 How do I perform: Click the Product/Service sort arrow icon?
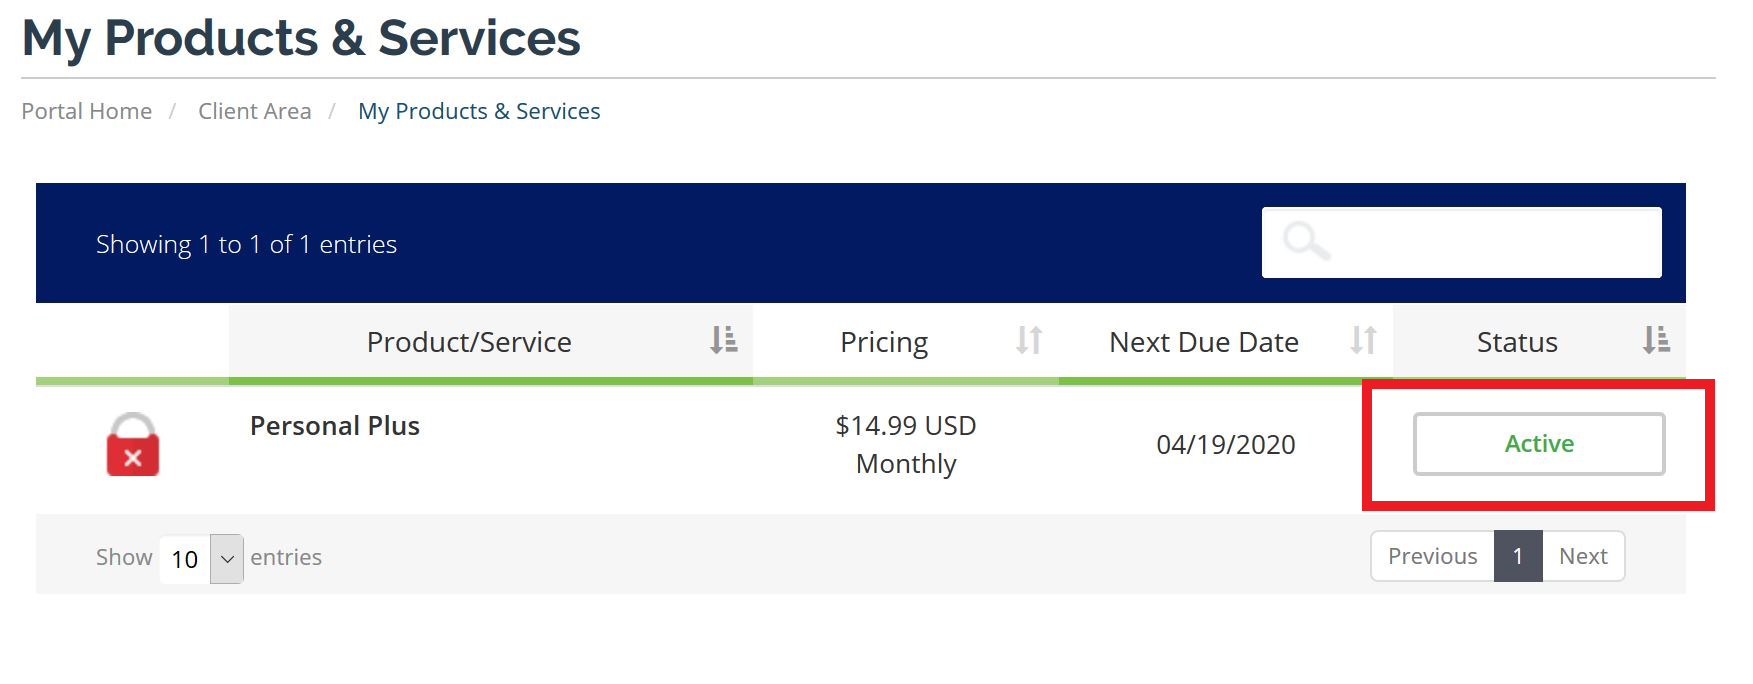pos(724,341)
